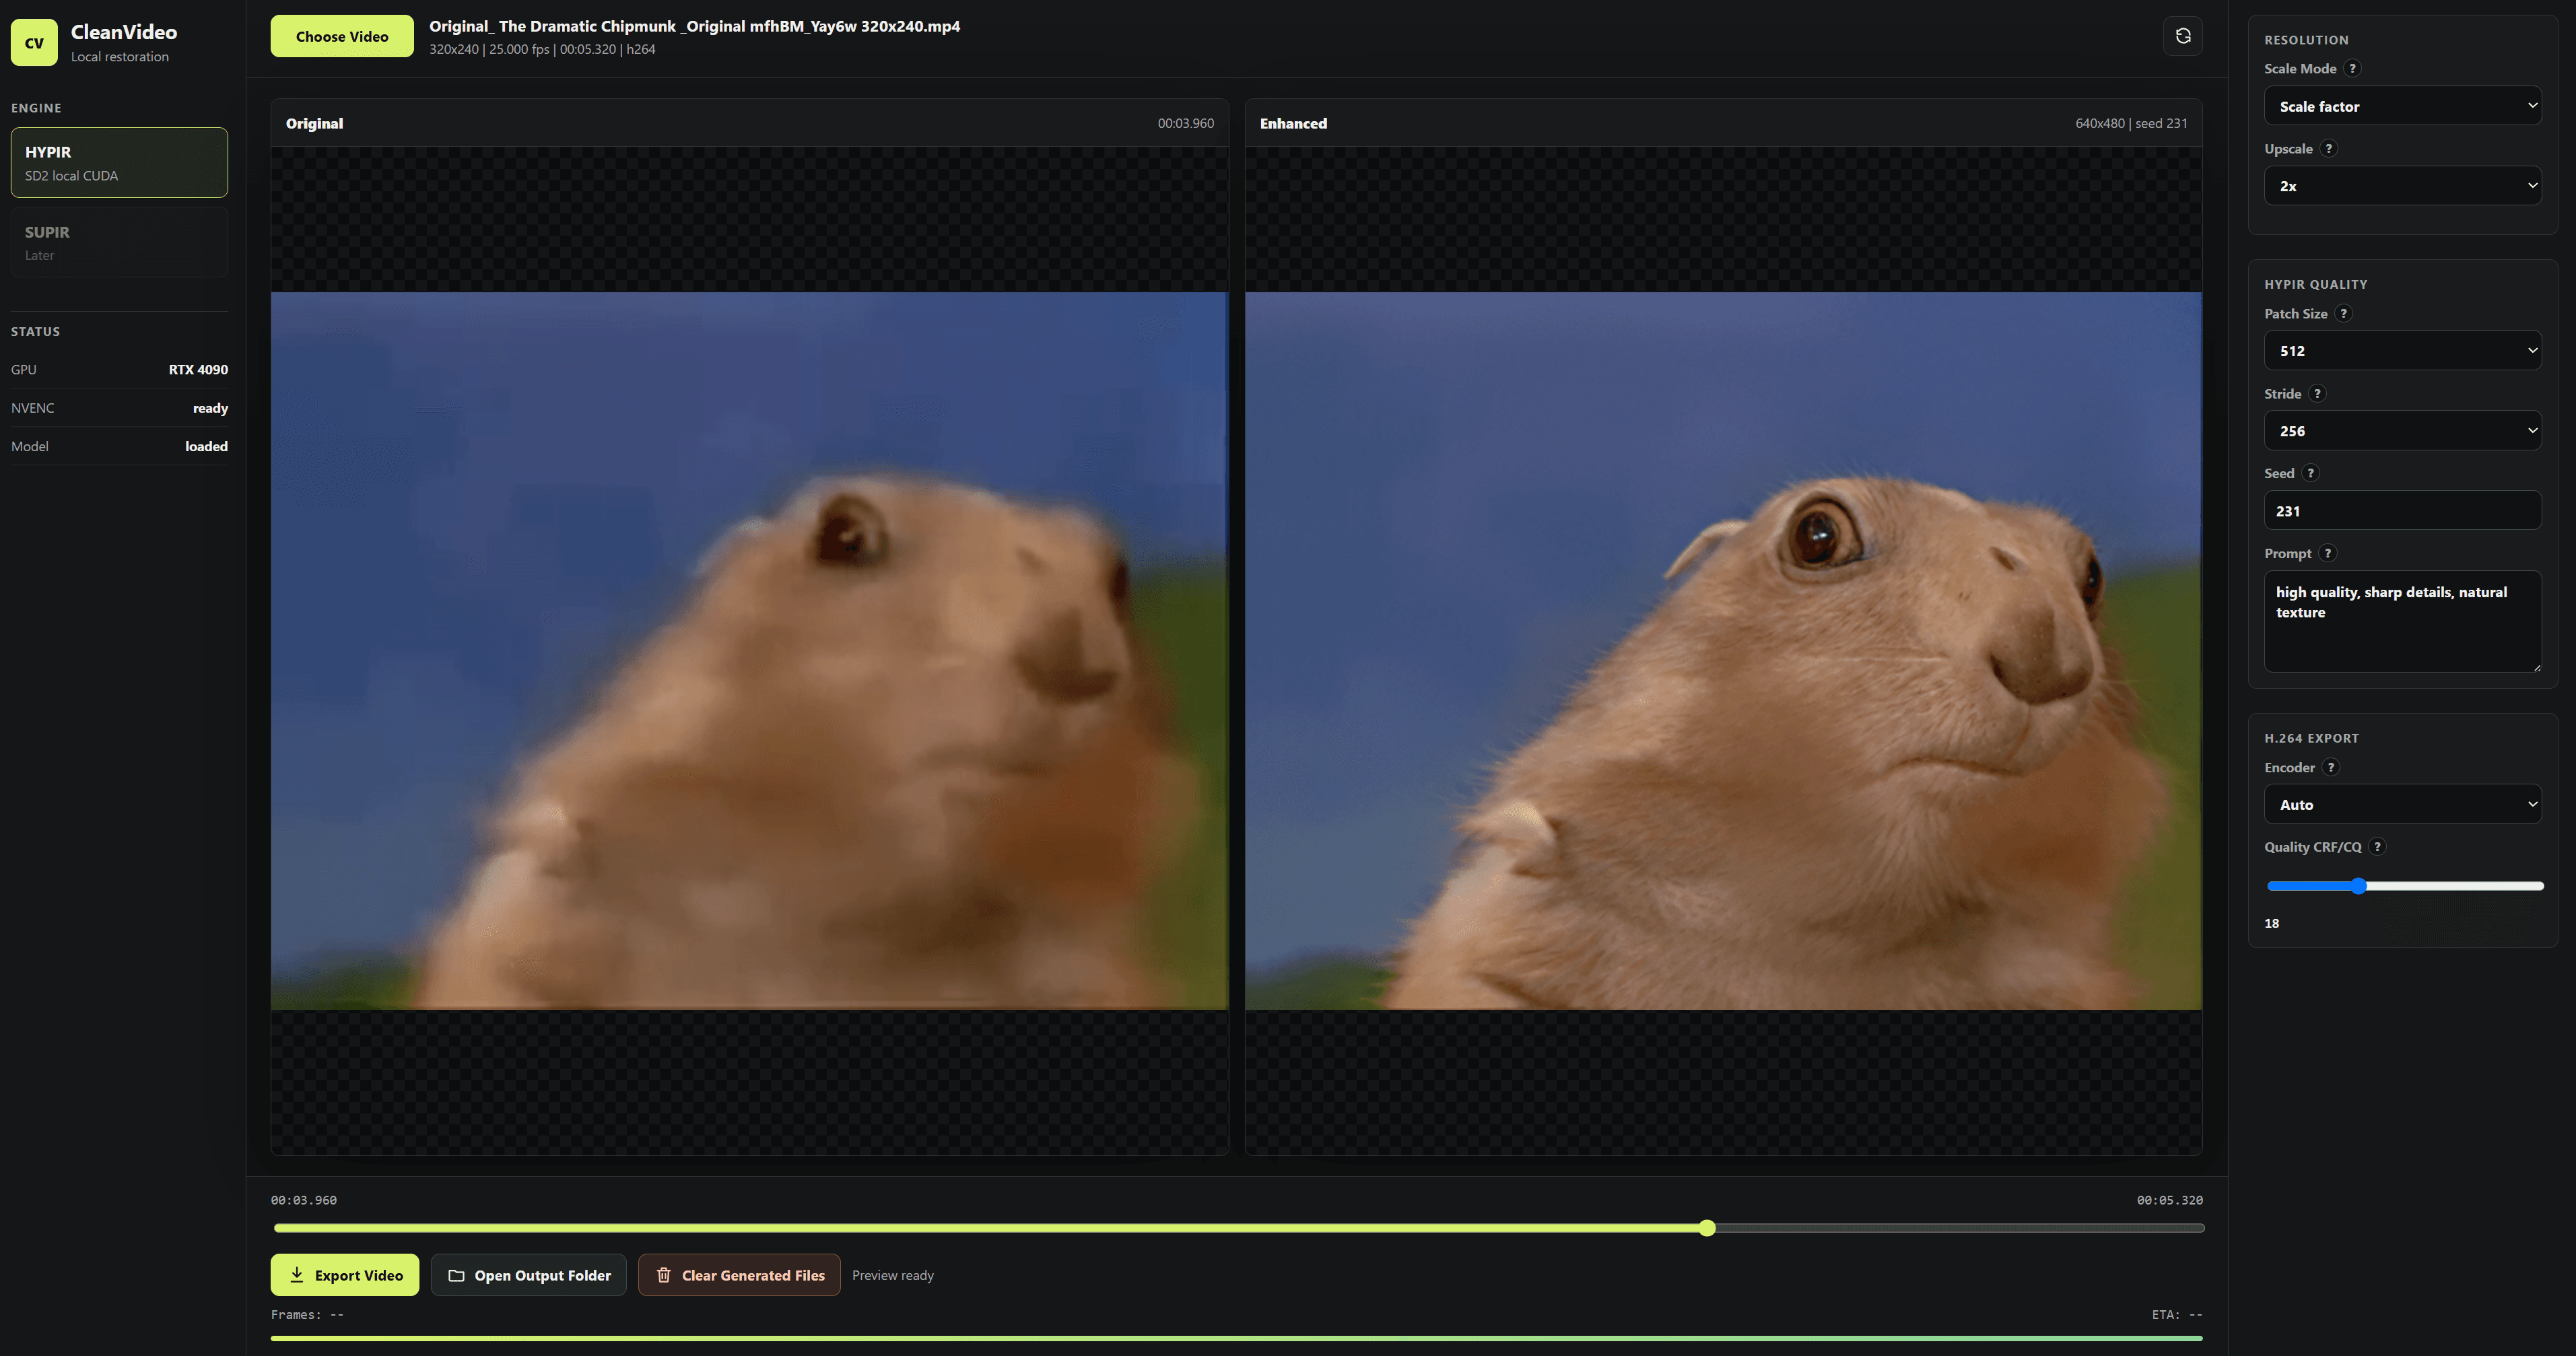Screen dimensions: 2576x1356
Task: Click the CleanVideo CV logo icon
Action: [x=34, y=42]
